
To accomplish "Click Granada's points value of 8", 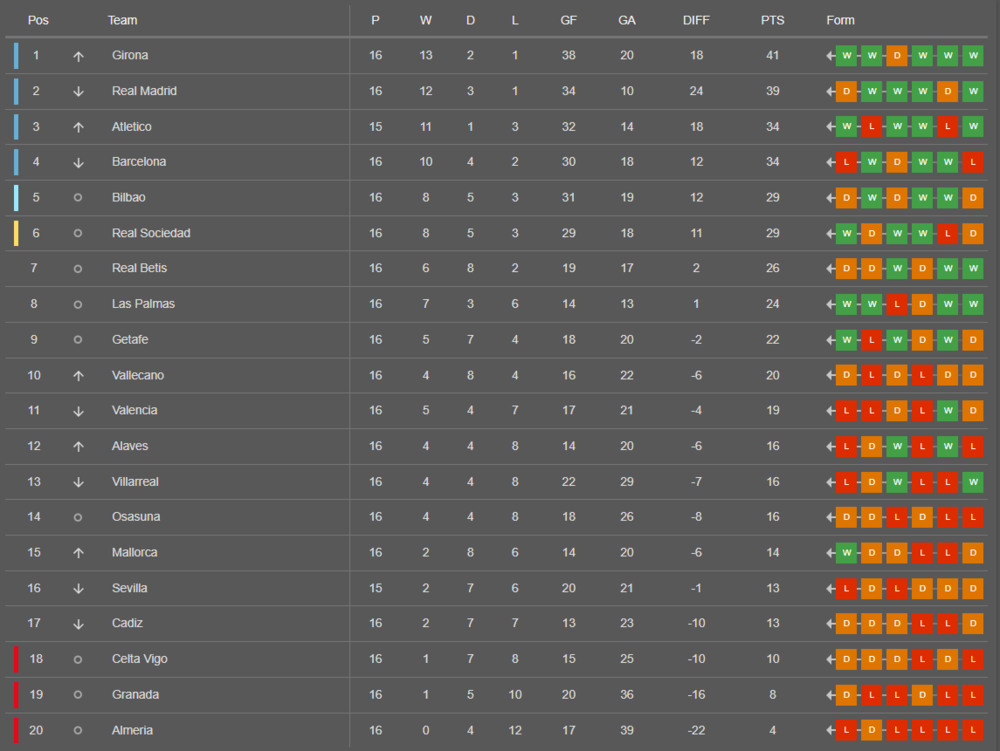I will tap(772, 695).
